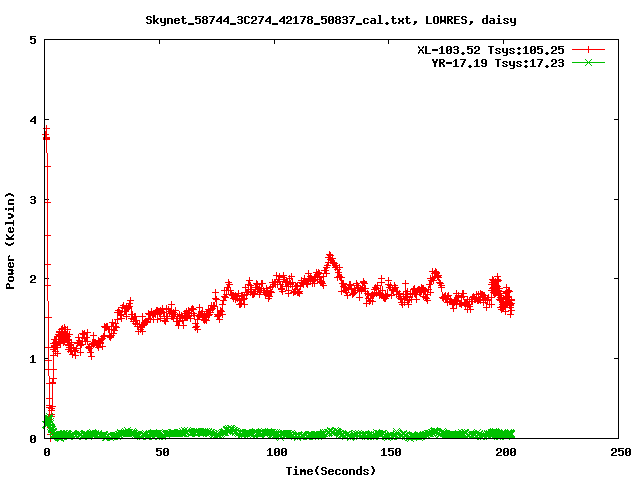Click the x-axis tick label 50
The image size is (640, 480).
click(x=162, y=452)
